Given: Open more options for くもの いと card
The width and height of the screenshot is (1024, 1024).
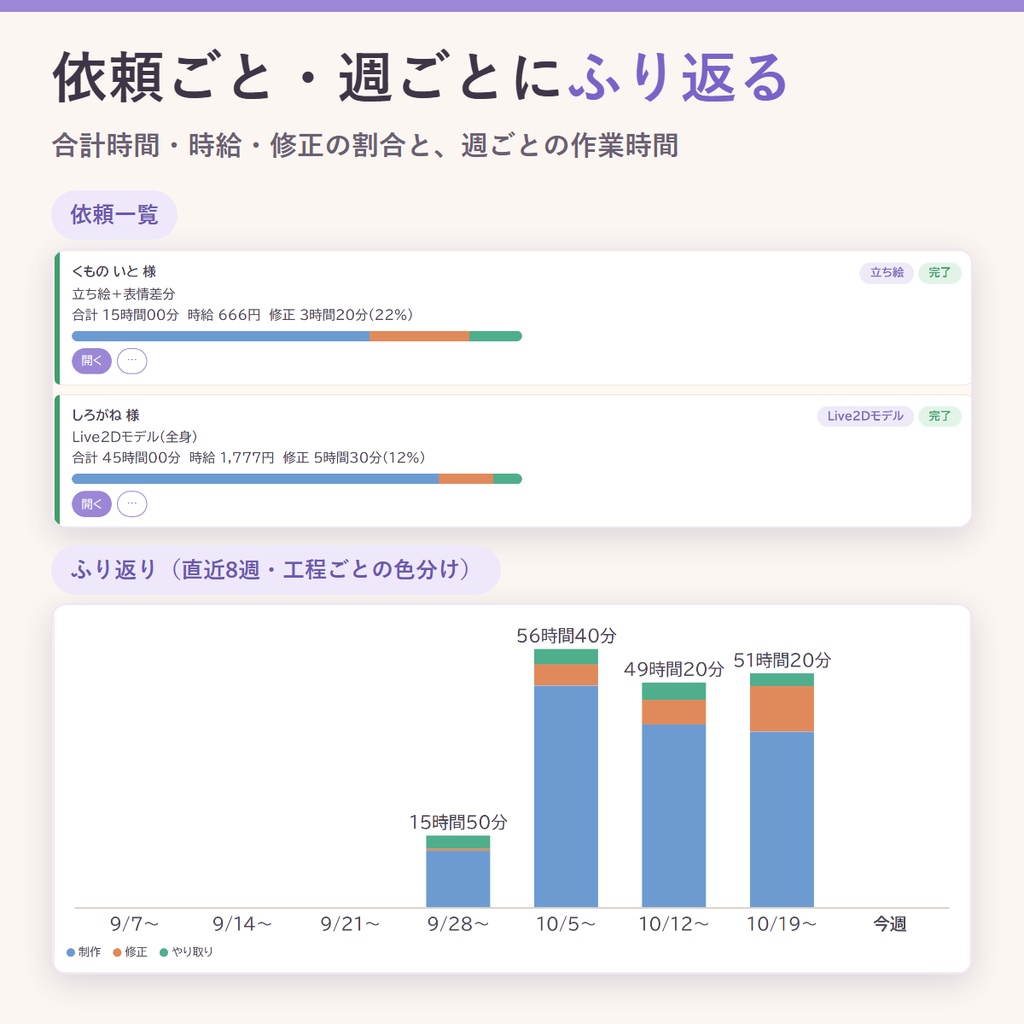Looking at the screenshot, I should 132,360.
